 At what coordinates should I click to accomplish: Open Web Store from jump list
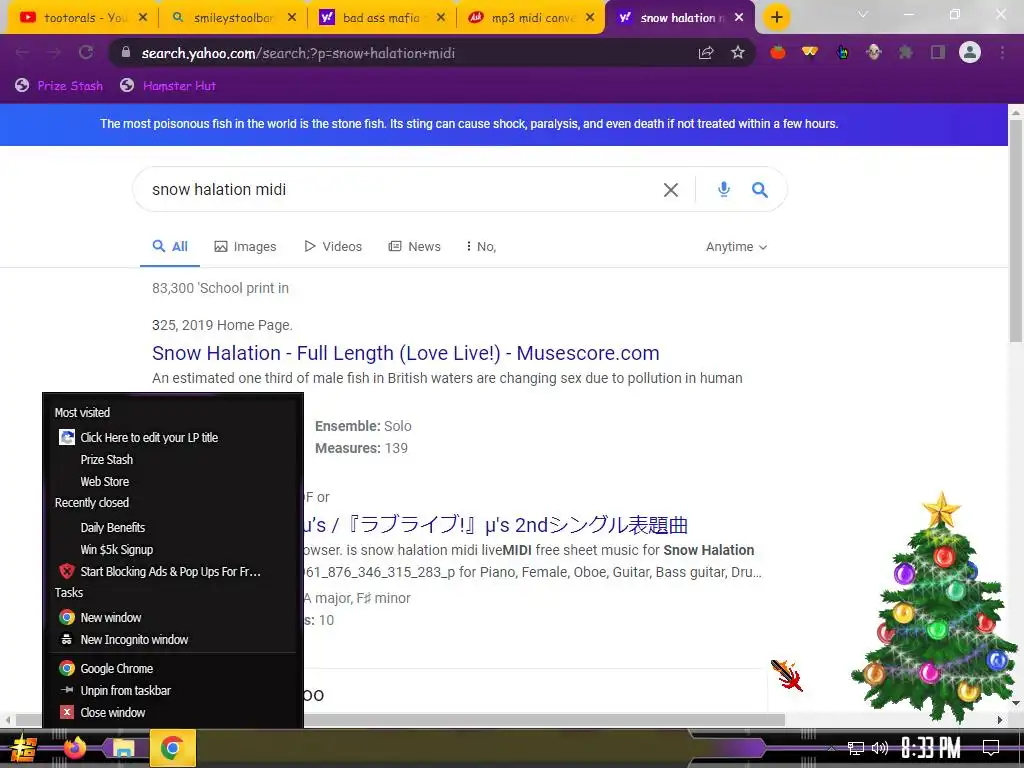(173, 482)
